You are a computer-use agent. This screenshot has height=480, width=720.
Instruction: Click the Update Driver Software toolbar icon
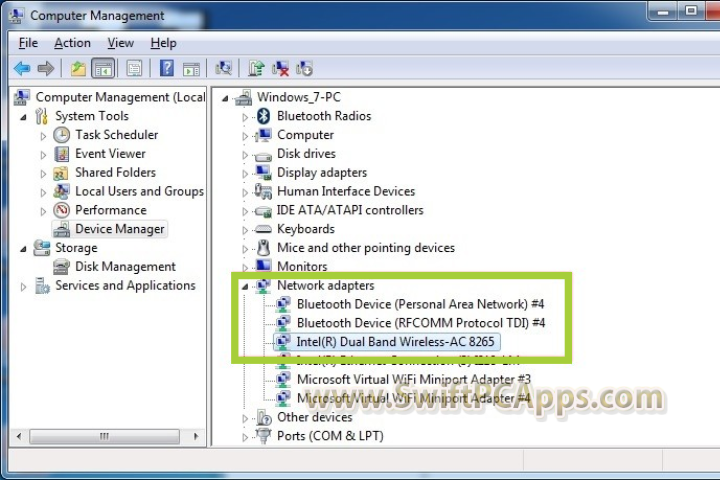pyautogui.click(x=256, y=68)
